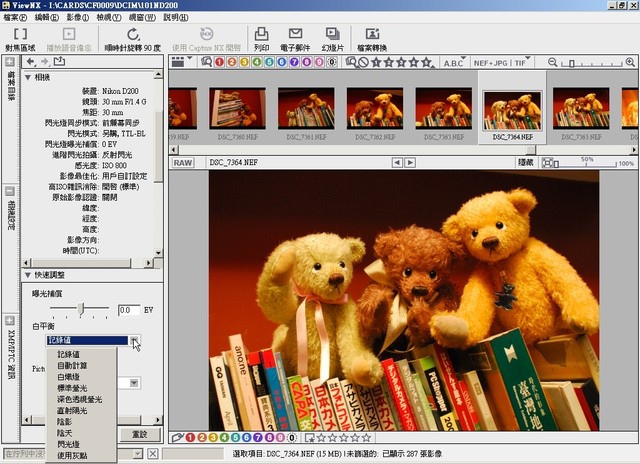Expand the 檔案目錄 folder panel
Image resolution: width=640 pixels, height=464 pixels.
click(x=10, y=62)
